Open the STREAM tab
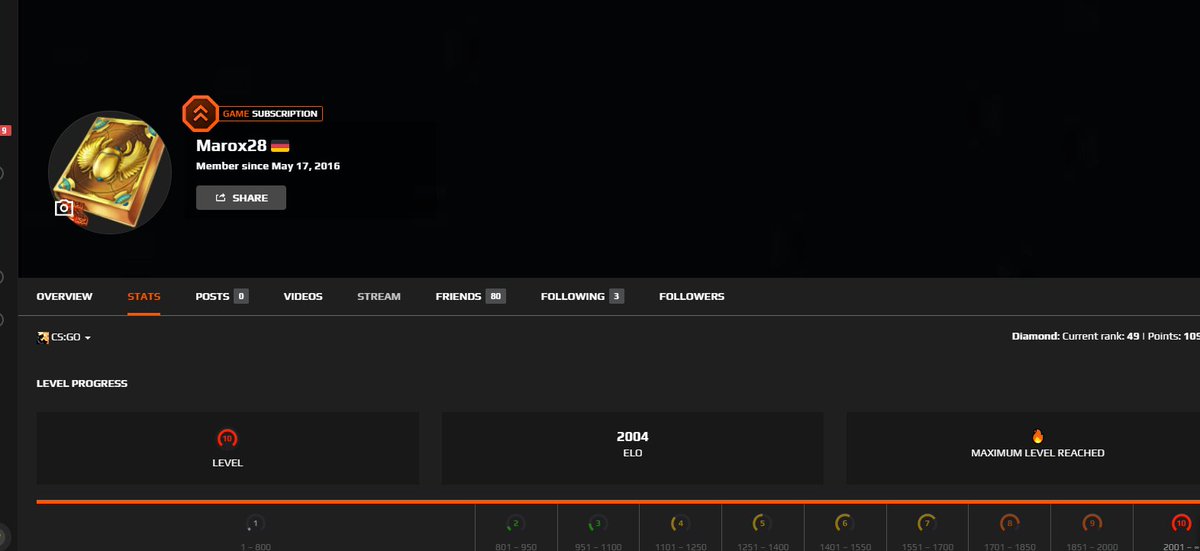Viewport: 1200px width, 551px height. pyautogui.click(x=379, y=296)
